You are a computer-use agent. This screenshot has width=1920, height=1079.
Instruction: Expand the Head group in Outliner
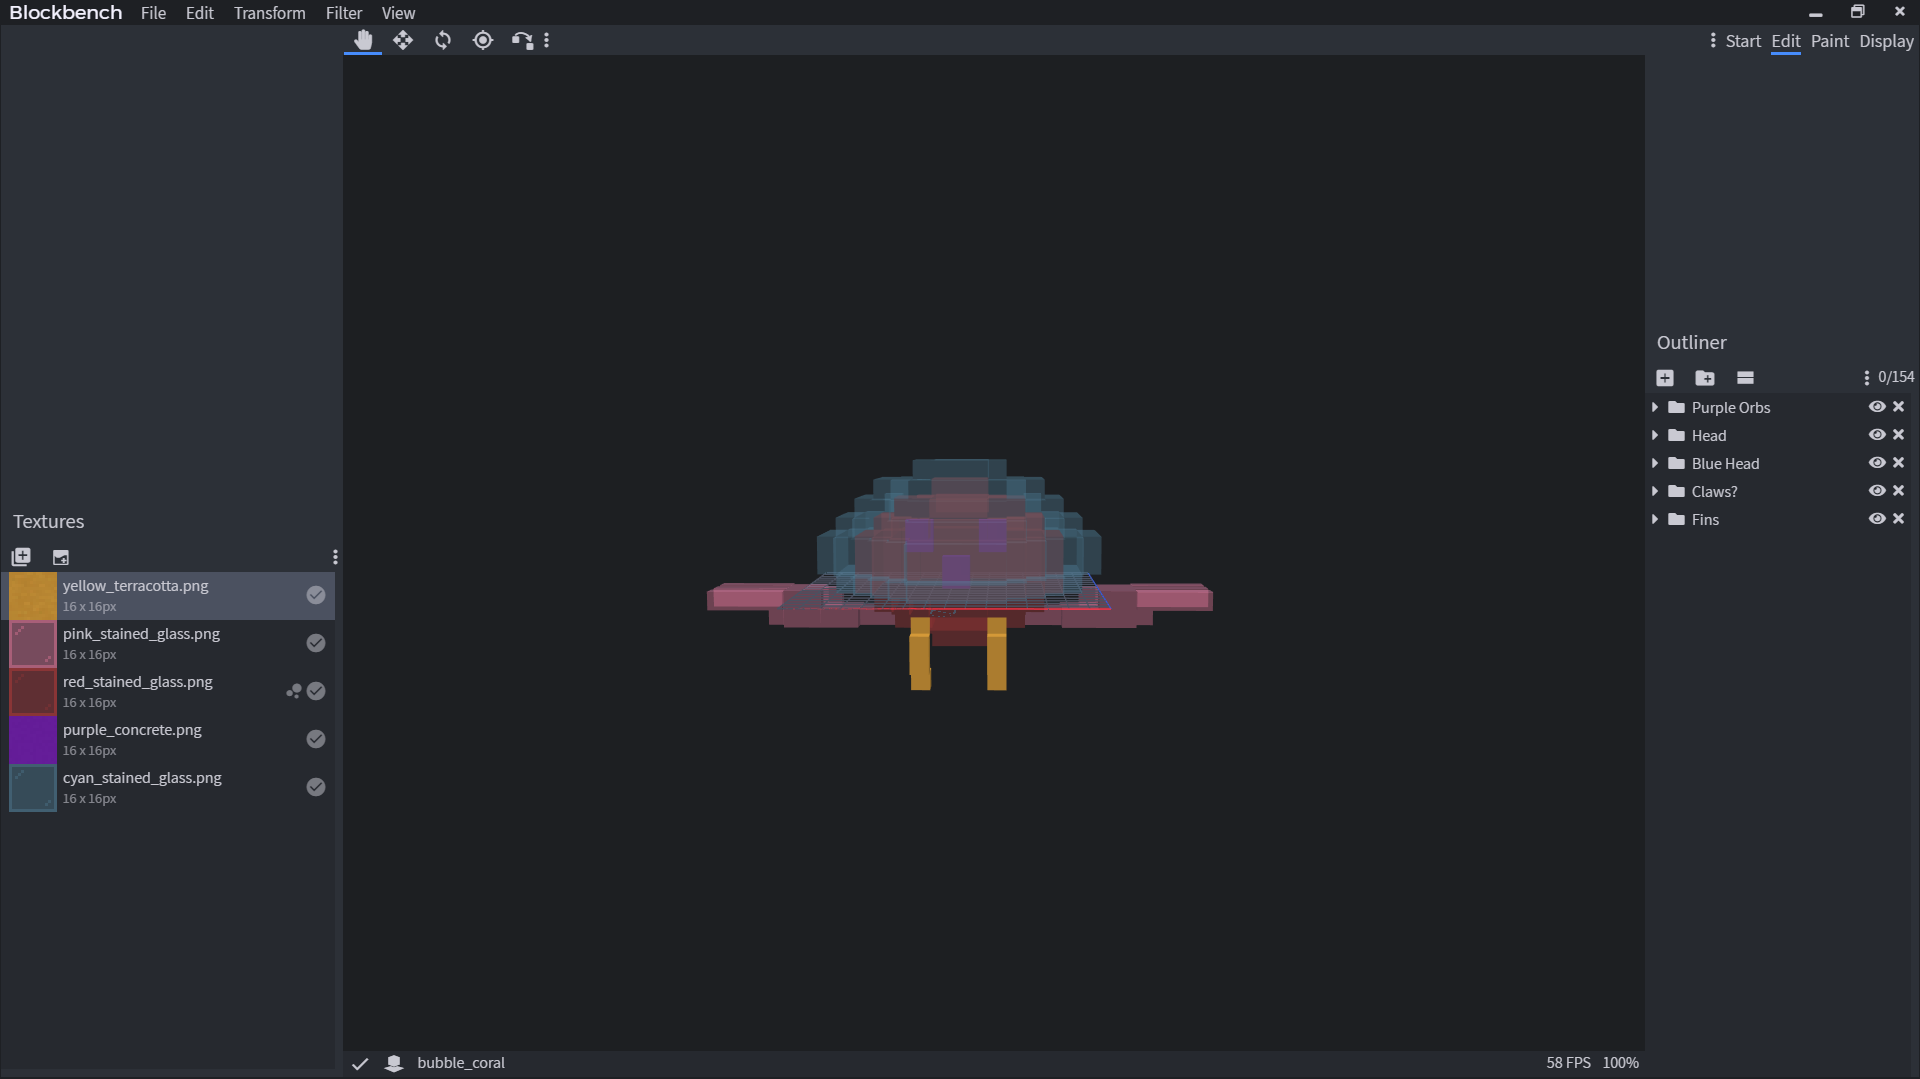tap(1655, 435)
